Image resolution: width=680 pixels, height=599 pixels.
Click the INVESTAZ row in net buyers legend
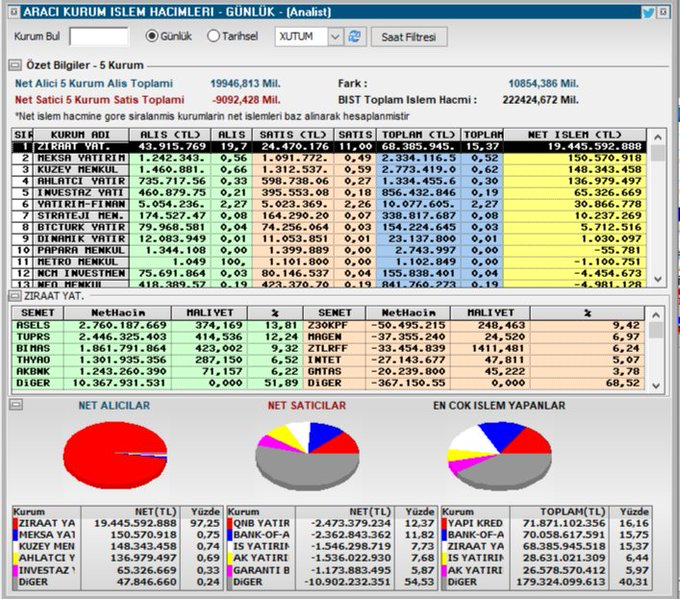(117, 570)
